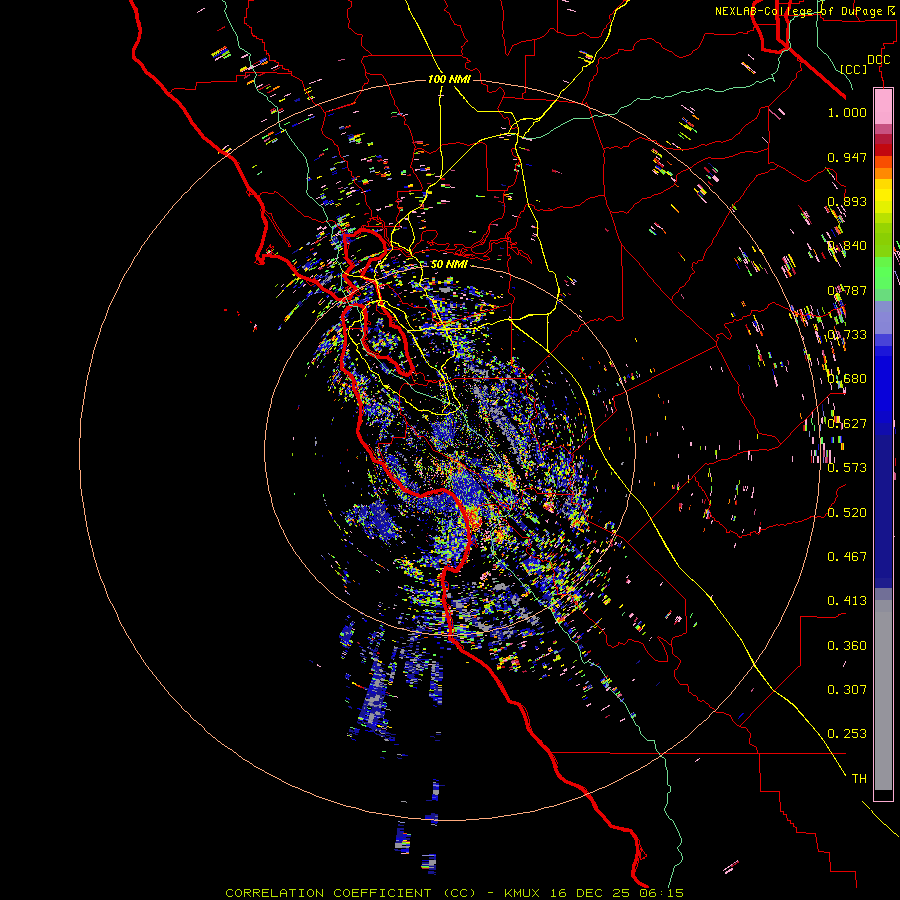Screen dimensions: 900x900
Task: Click the 0.680 scale label
Action: (847, 379)
